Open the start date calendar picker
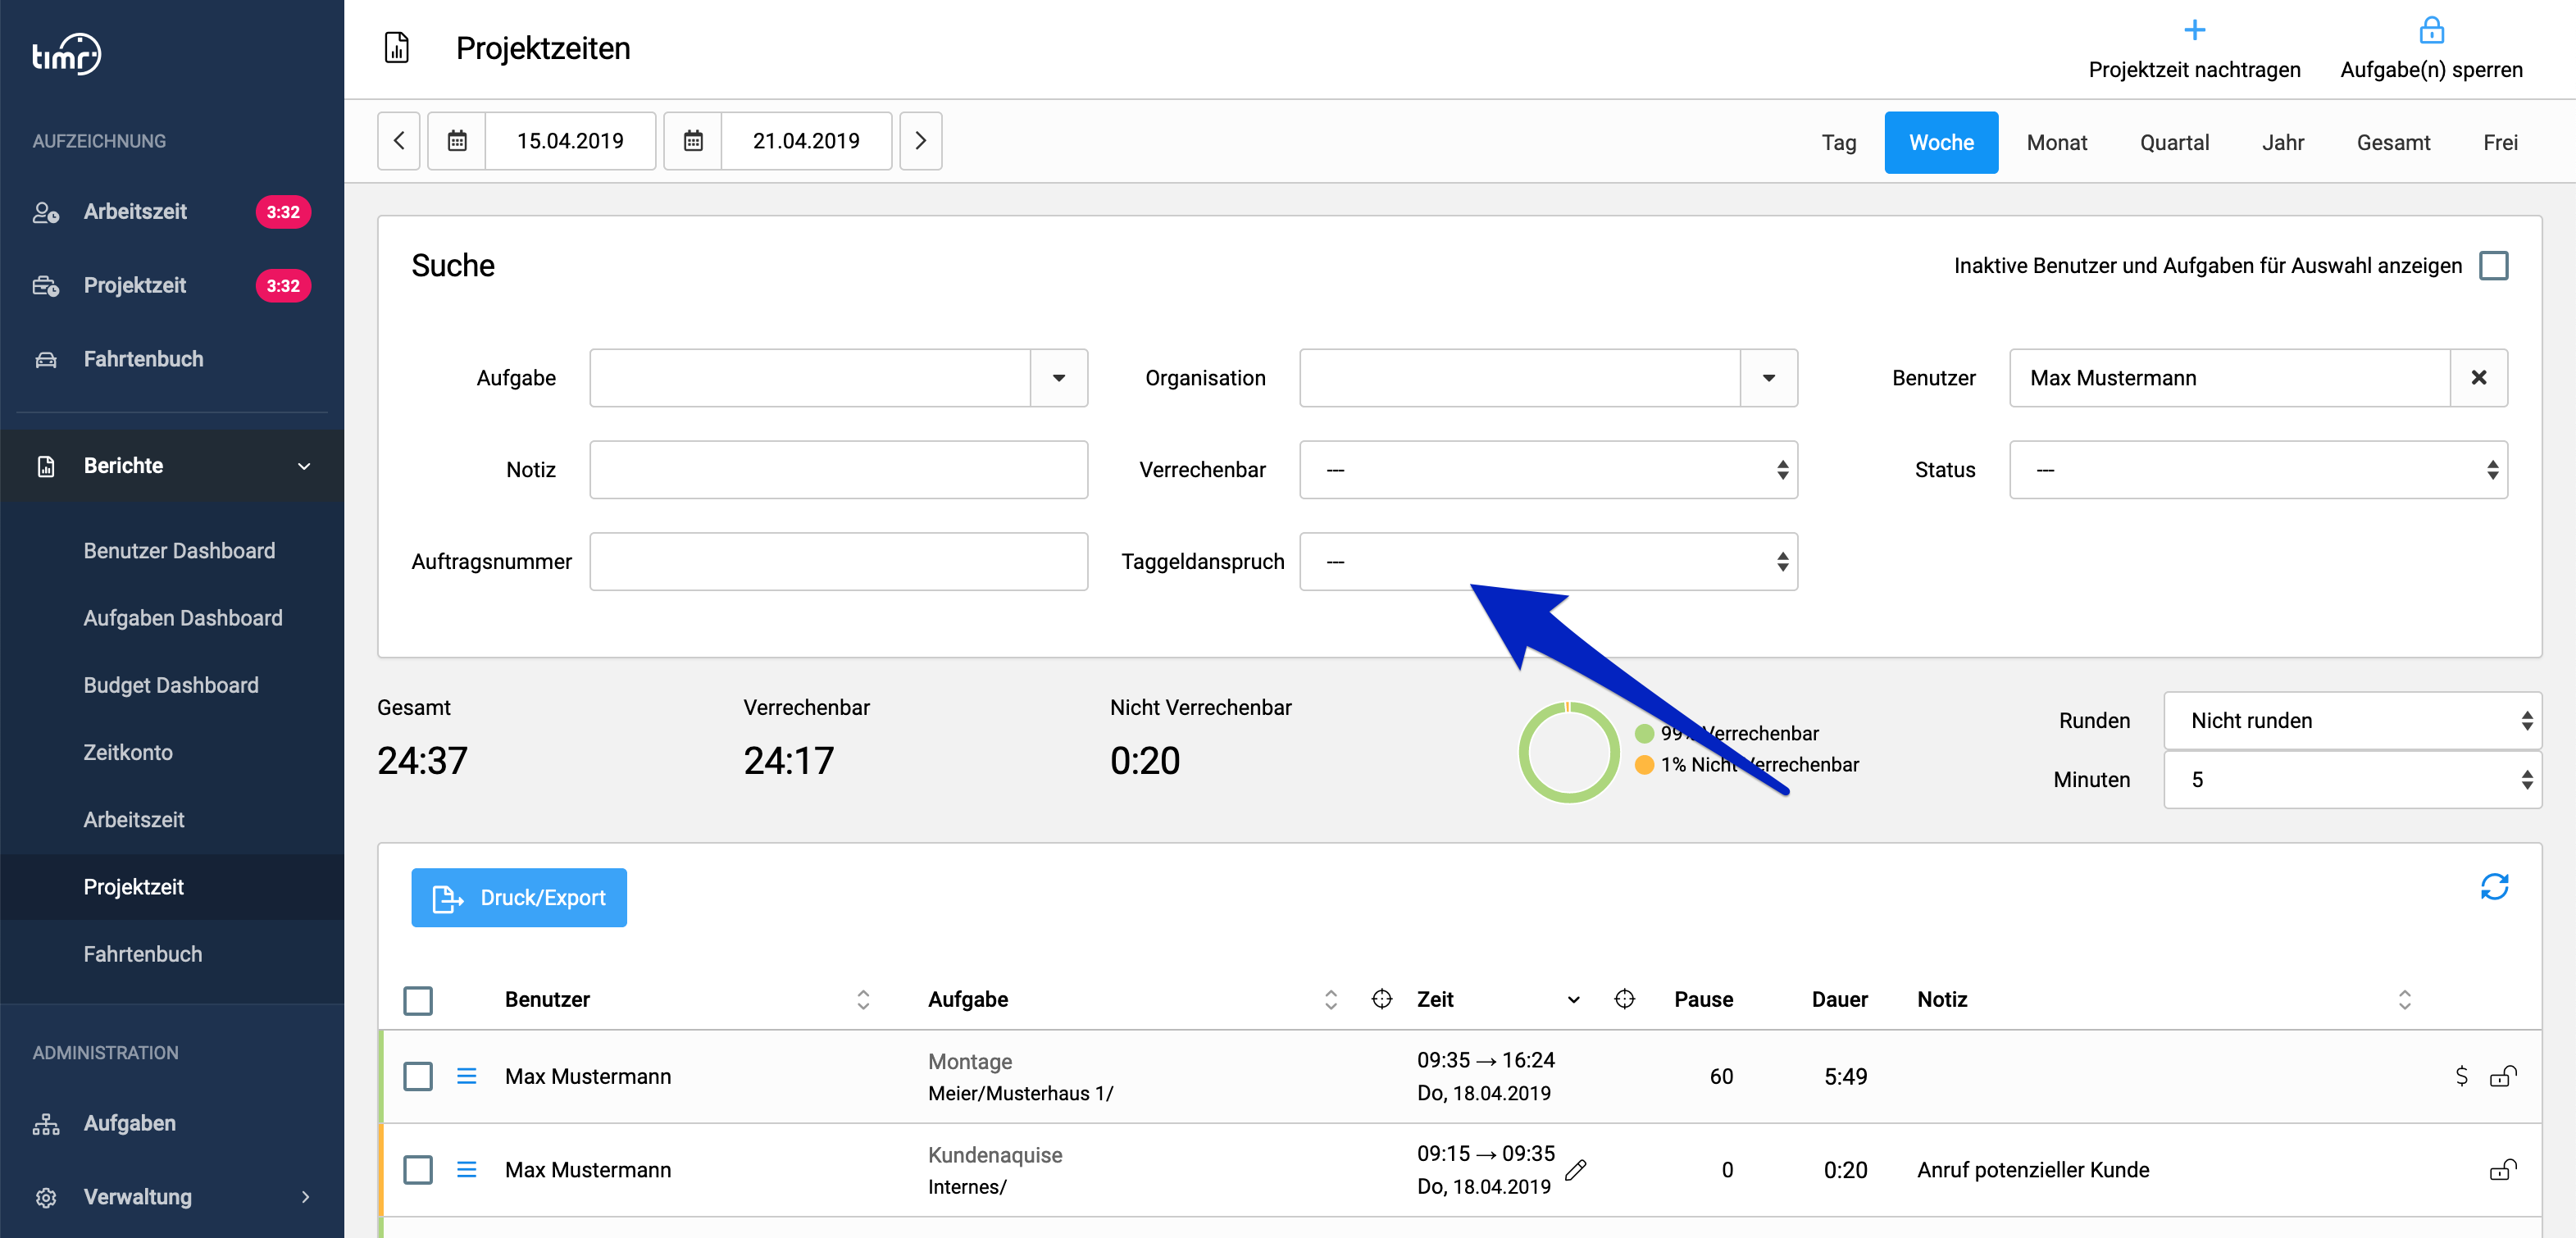 click(457, 141)
